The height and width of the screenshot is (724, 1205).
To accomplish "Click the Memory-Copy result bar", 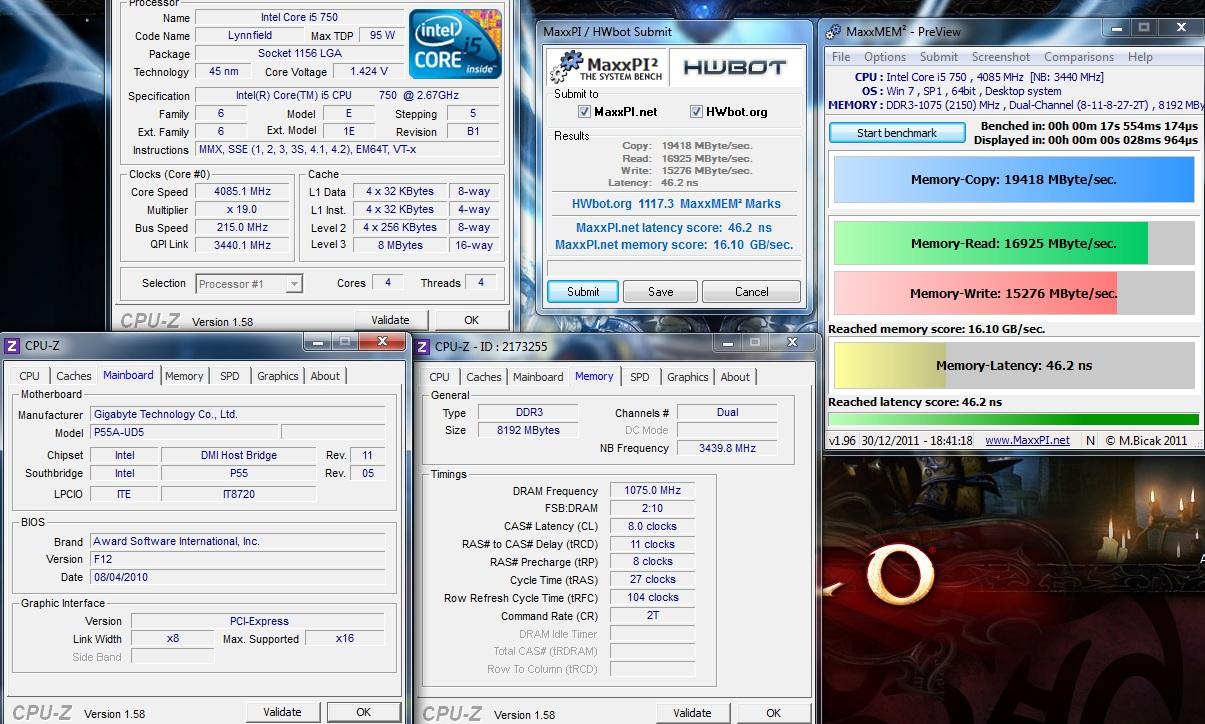I will pyautogui.click(x=1013, y=180).
